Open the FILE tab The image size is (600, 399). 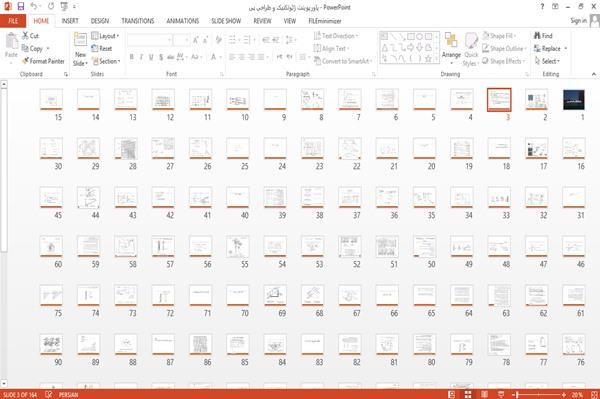tap(13, 21)
